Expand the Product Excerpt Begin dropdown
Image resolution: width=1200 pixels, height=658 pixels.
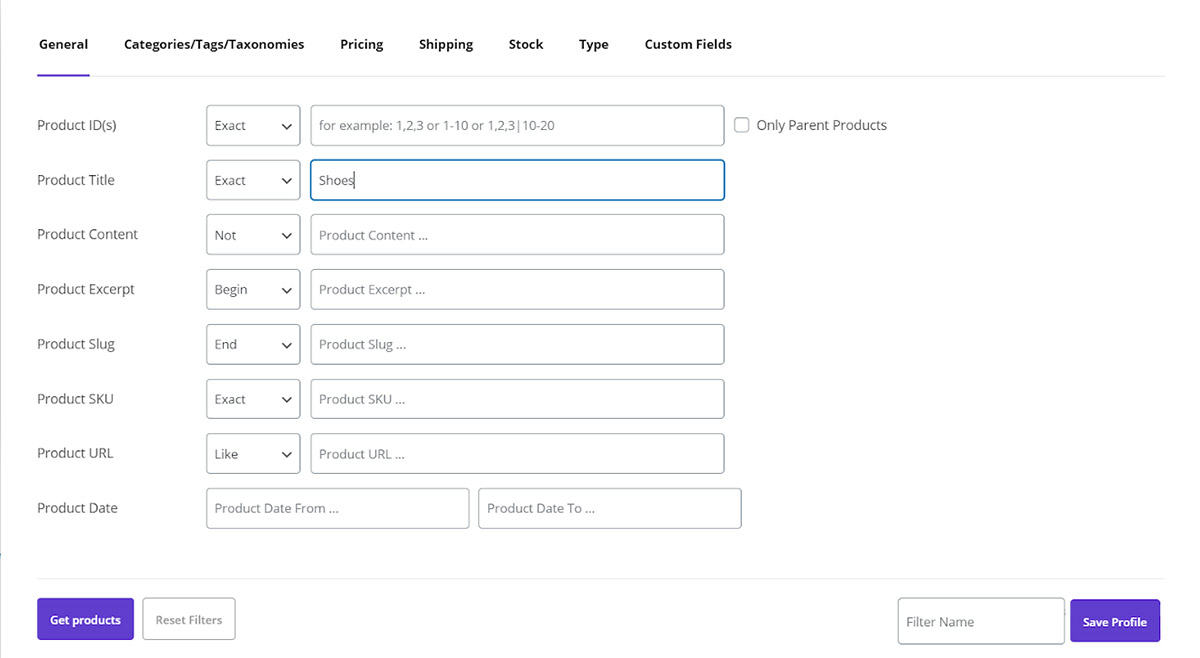[253, 290]
